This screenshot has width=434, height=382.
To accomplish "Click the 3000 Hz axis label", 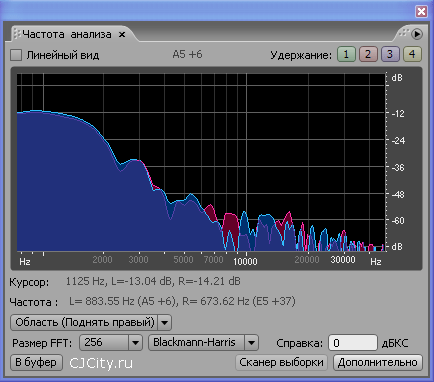I will pyautogui.click(x=138, y=260).
